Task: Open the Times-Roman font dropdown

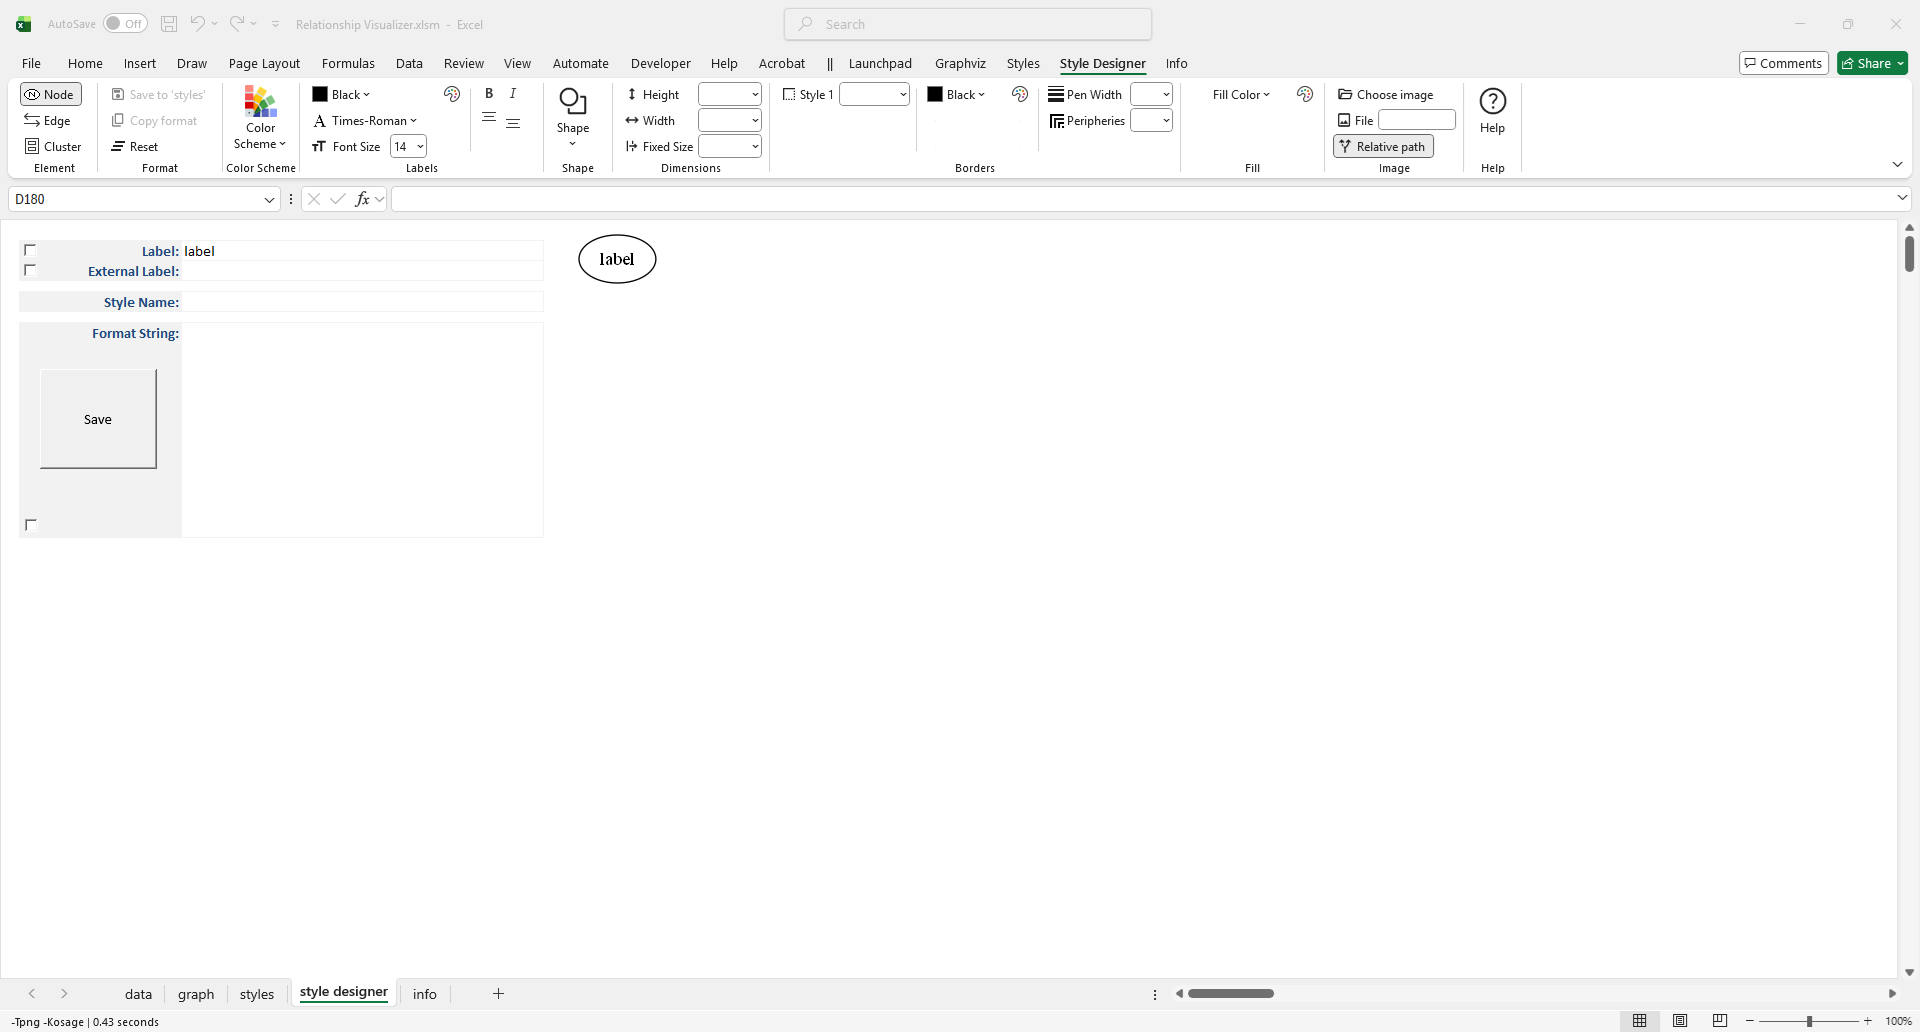Action: pos(365,121)
